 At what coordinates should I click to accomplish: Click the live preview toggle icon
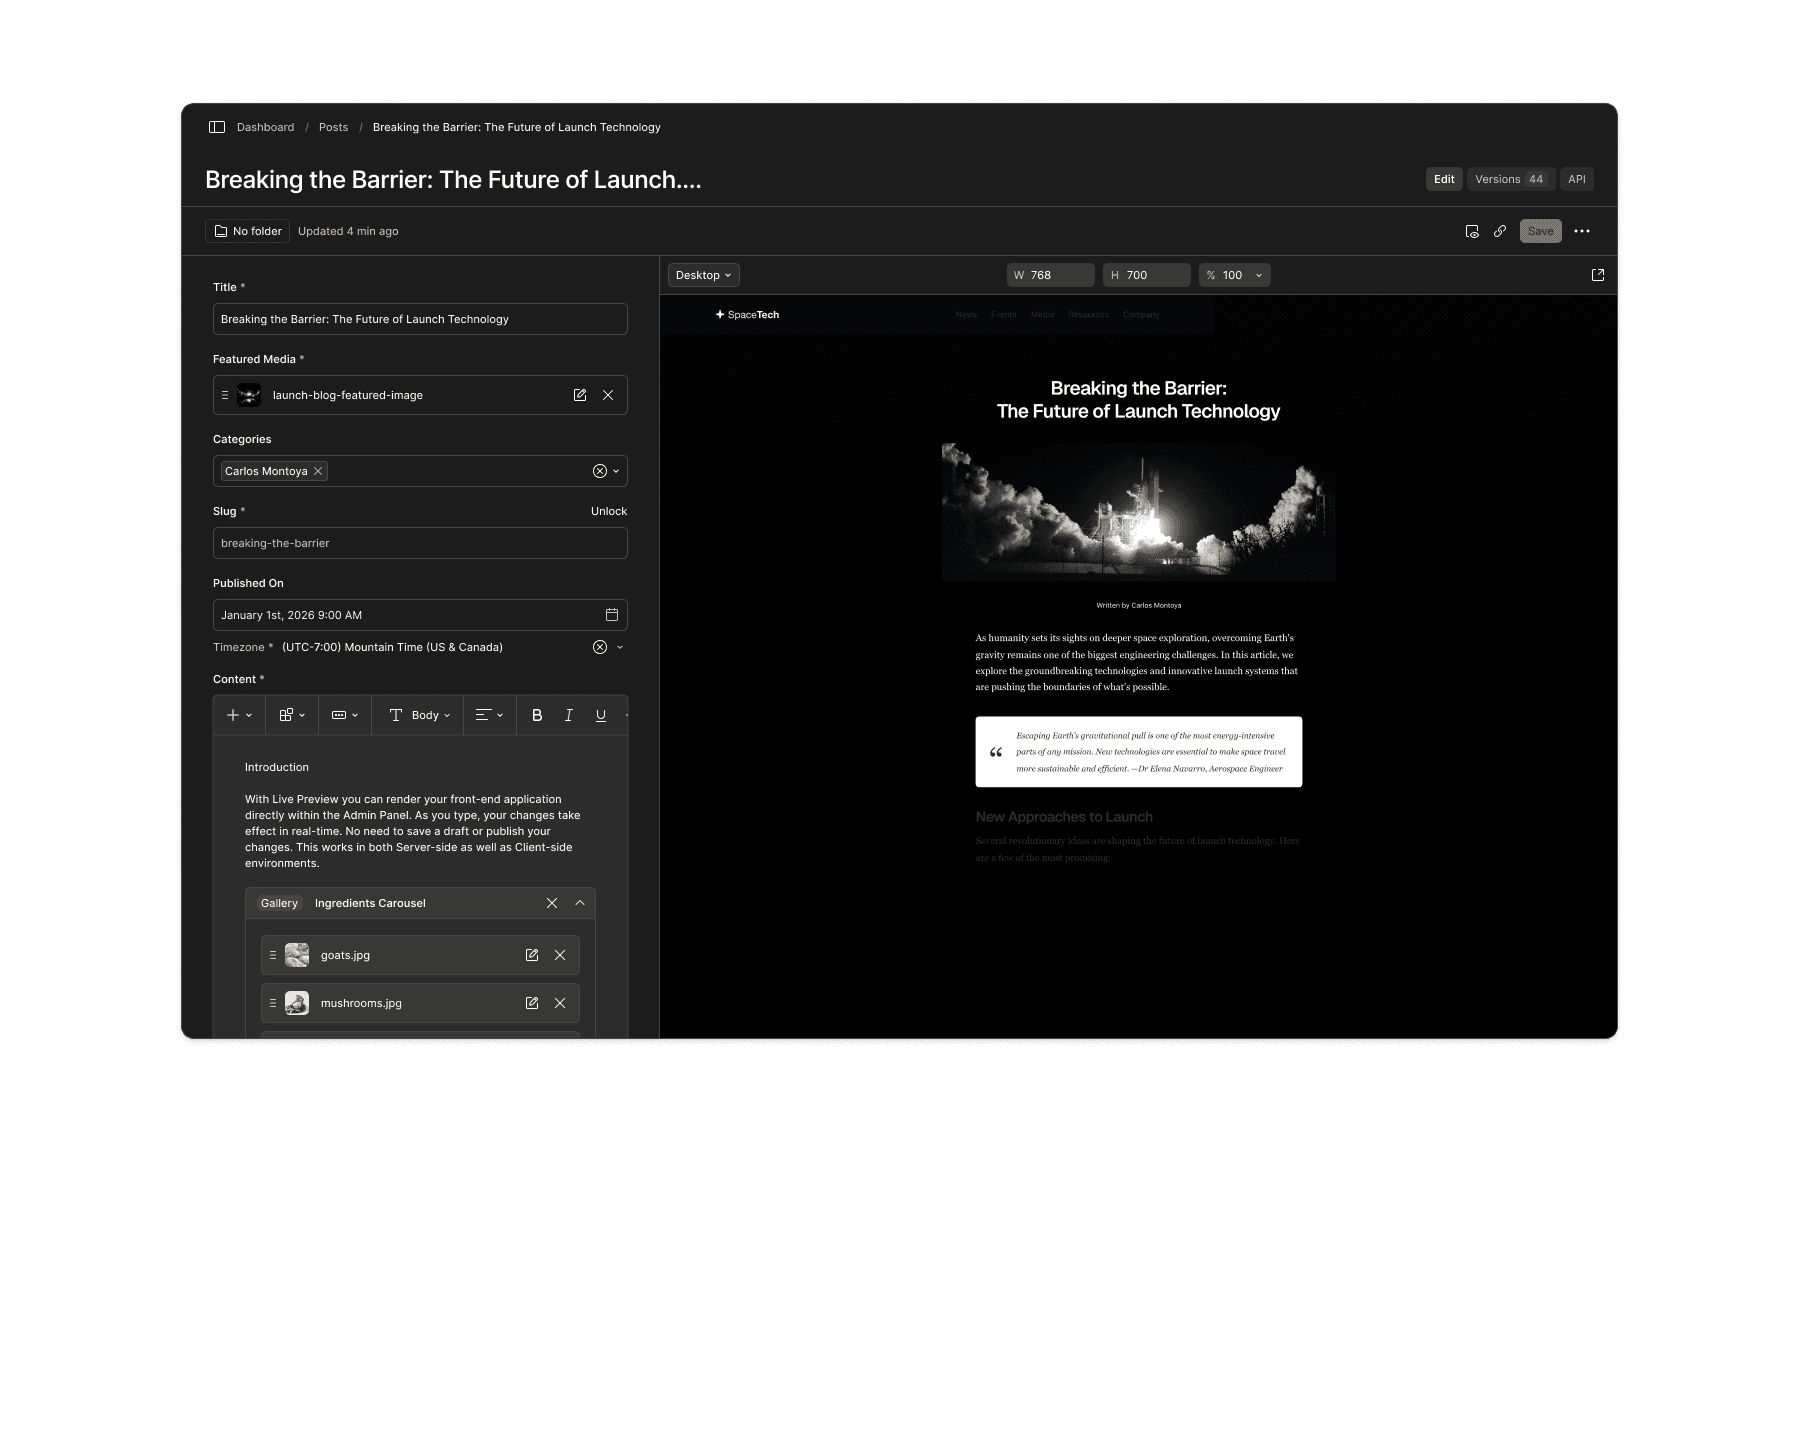pos(1472,231)
